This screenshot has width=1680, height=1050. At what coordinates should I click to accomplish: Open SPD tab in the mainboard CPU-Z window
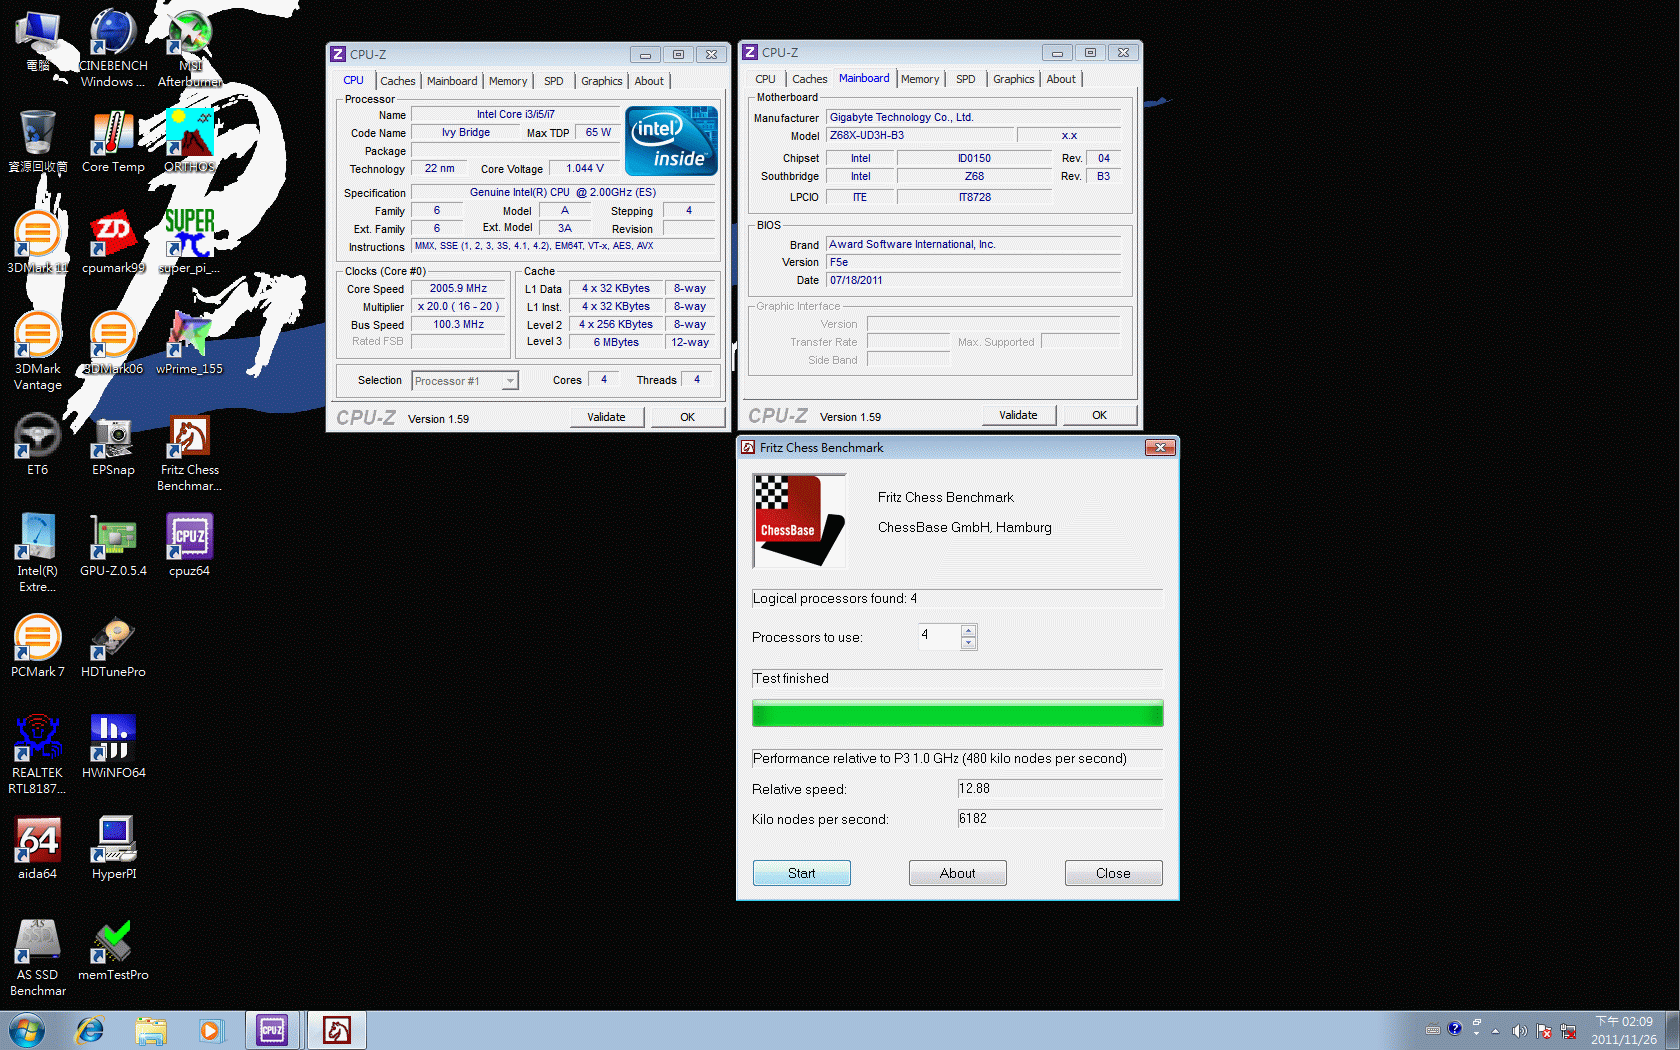point(965,79)
